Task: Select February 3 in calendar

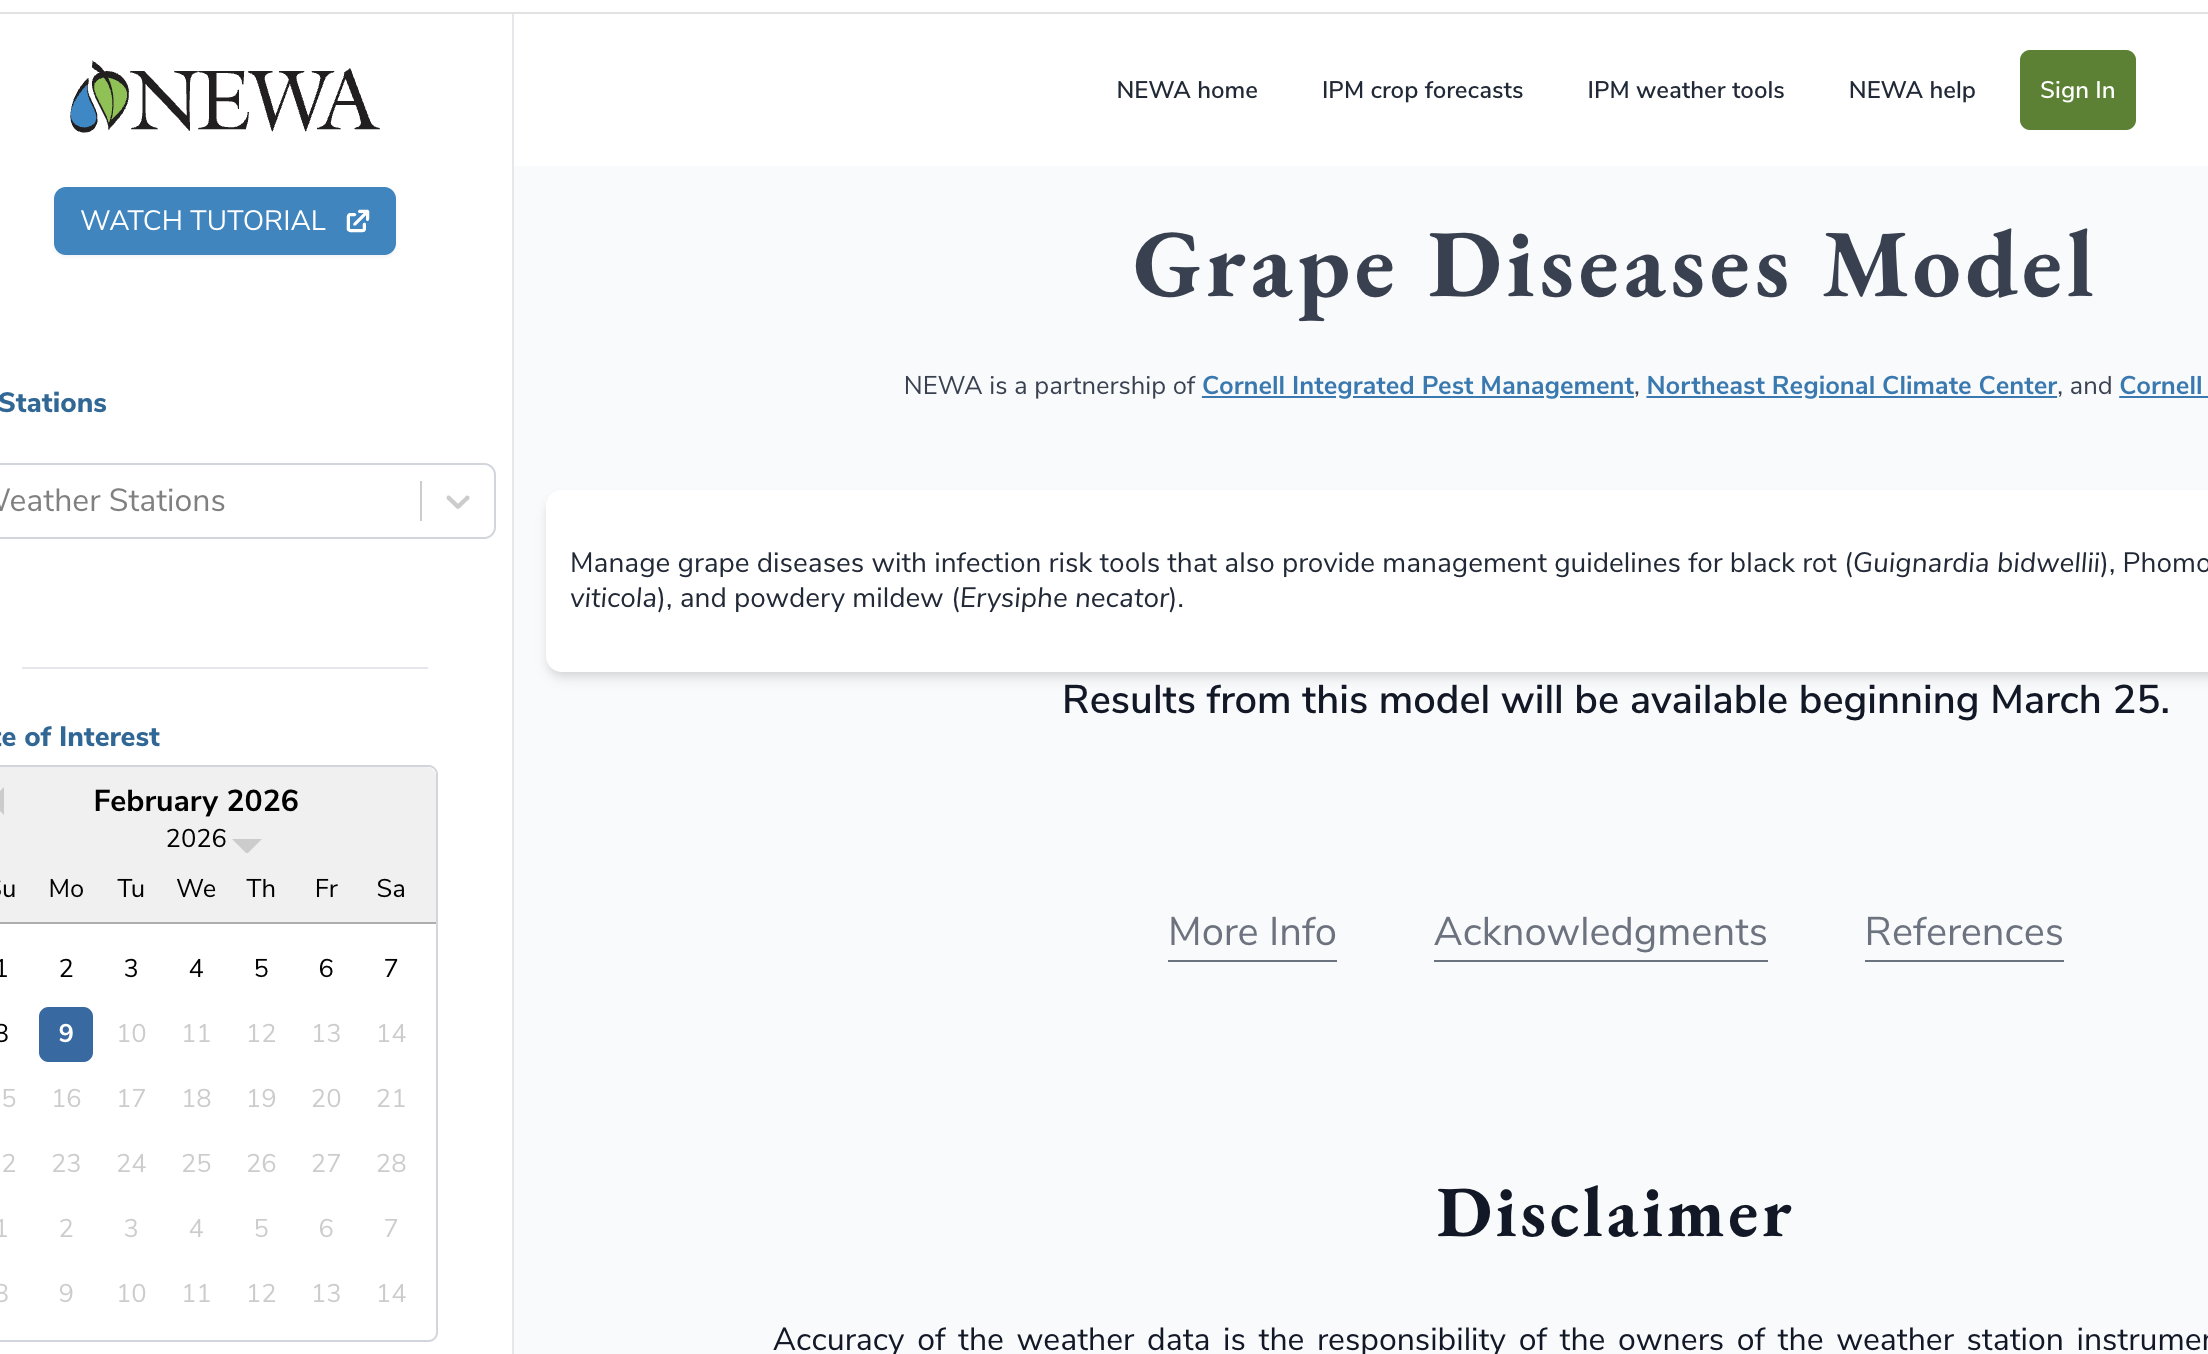Action: coord(131,969)
